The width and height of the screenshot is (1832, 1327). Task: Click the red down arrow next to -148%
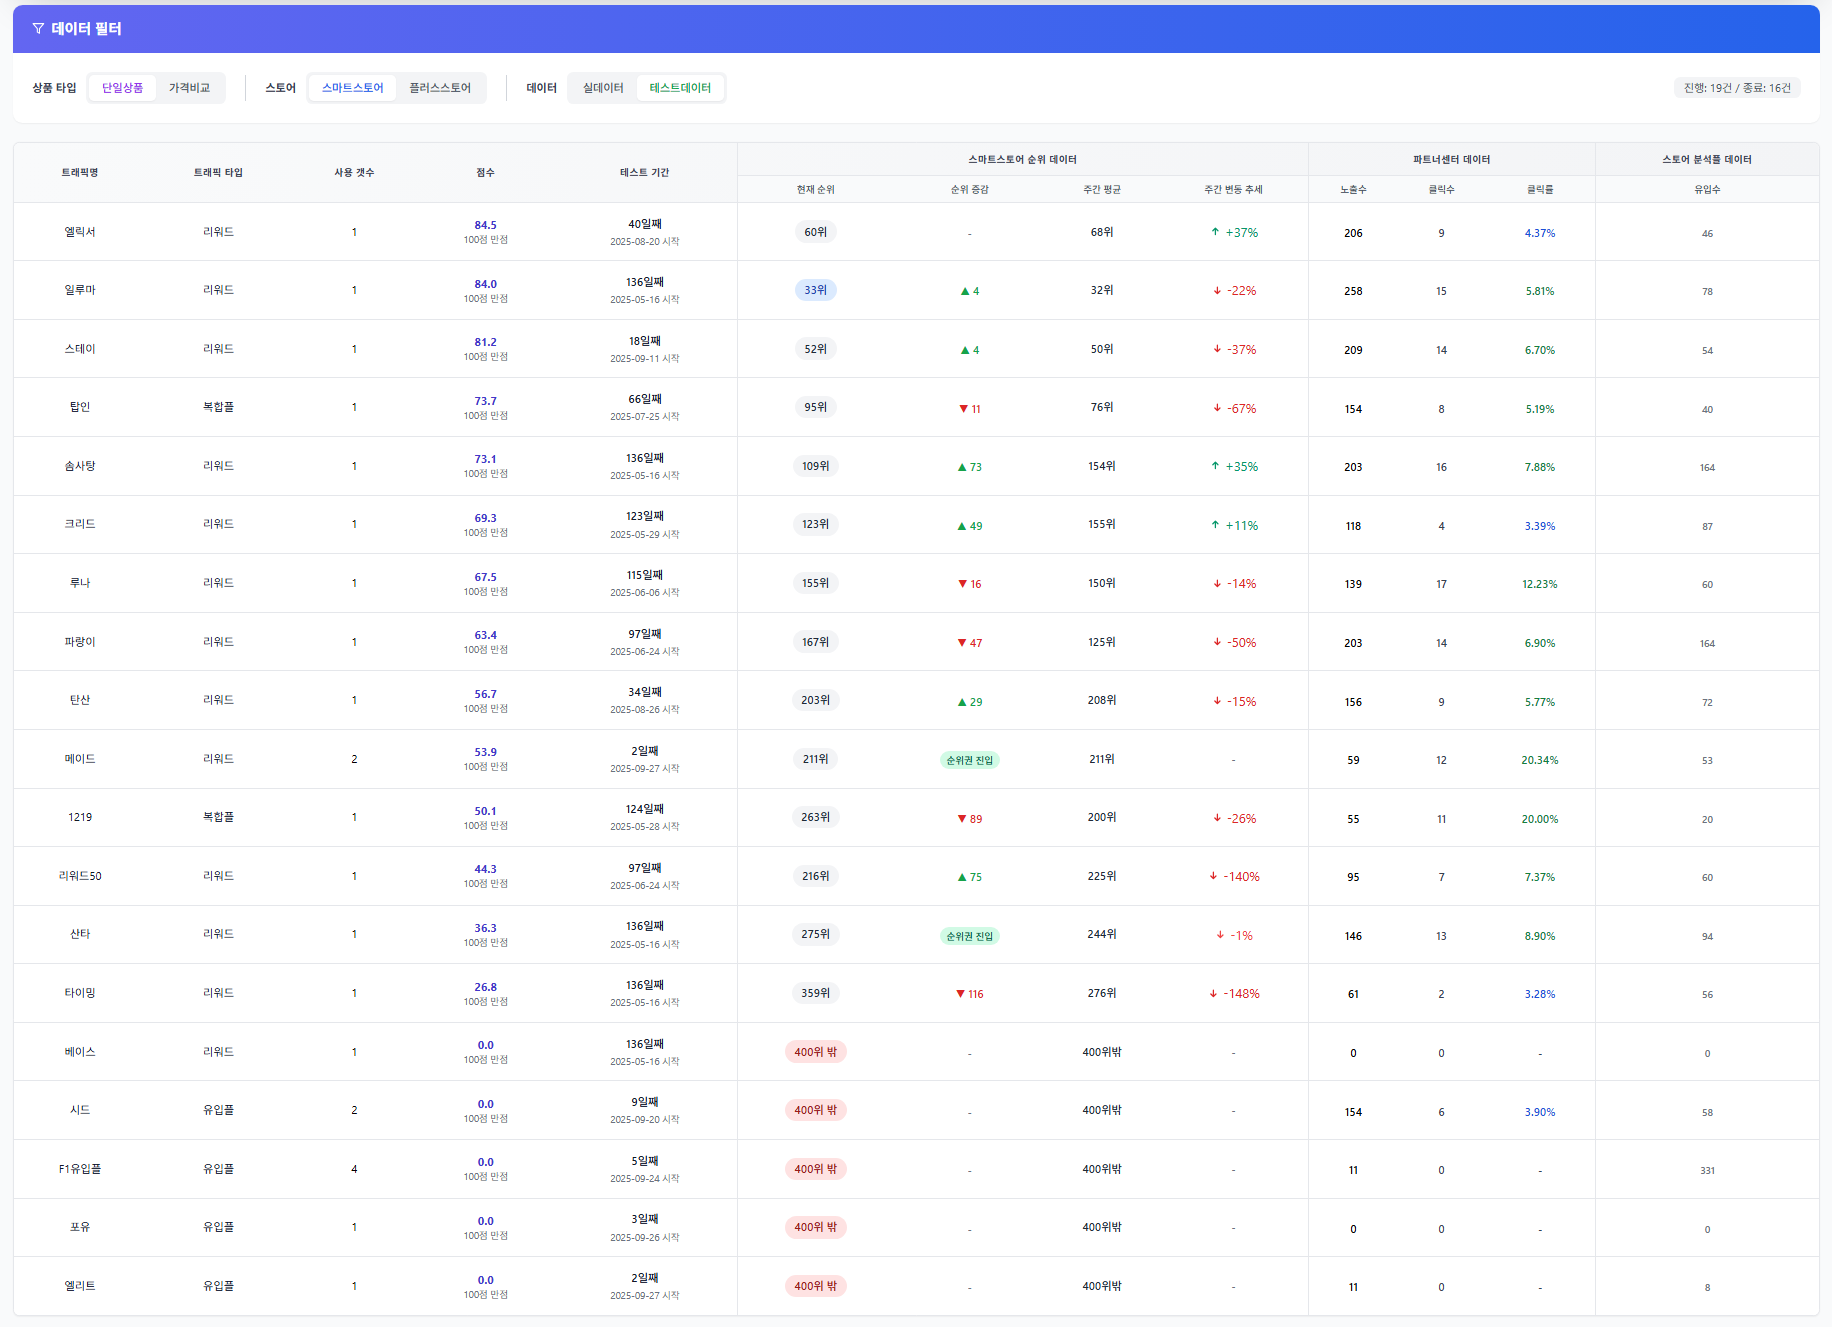click(x=1213, y=994)
